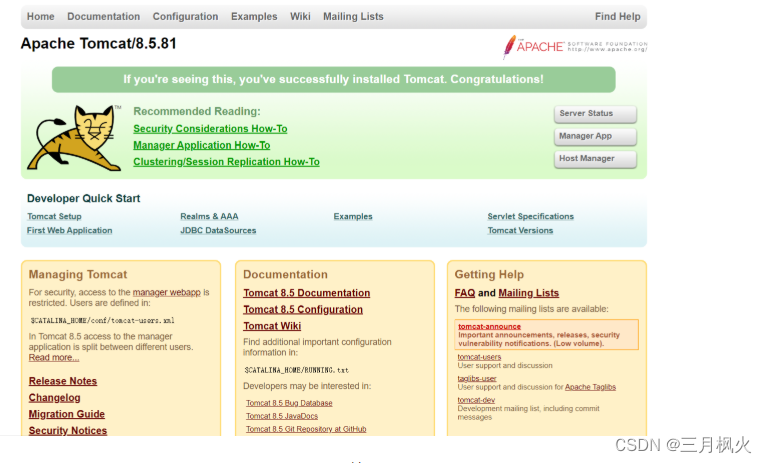Viewport: 767px width, 463px height.
Task: Open Wiki in the top navigation
Action: pos(300,17)
